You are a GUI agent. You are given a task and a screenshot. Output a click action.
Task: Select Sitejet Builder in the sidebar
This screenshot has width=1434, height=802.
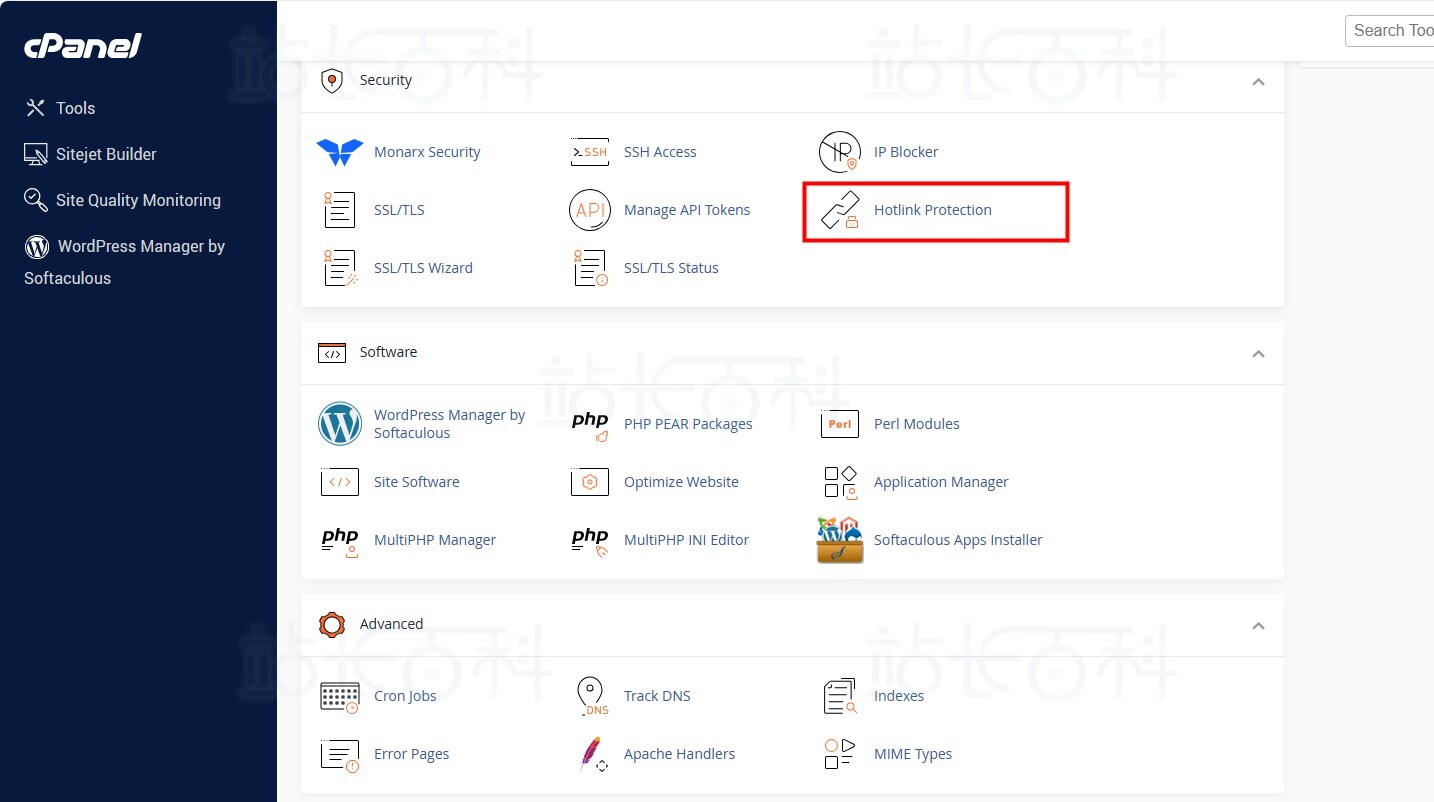tap(105, 154)
